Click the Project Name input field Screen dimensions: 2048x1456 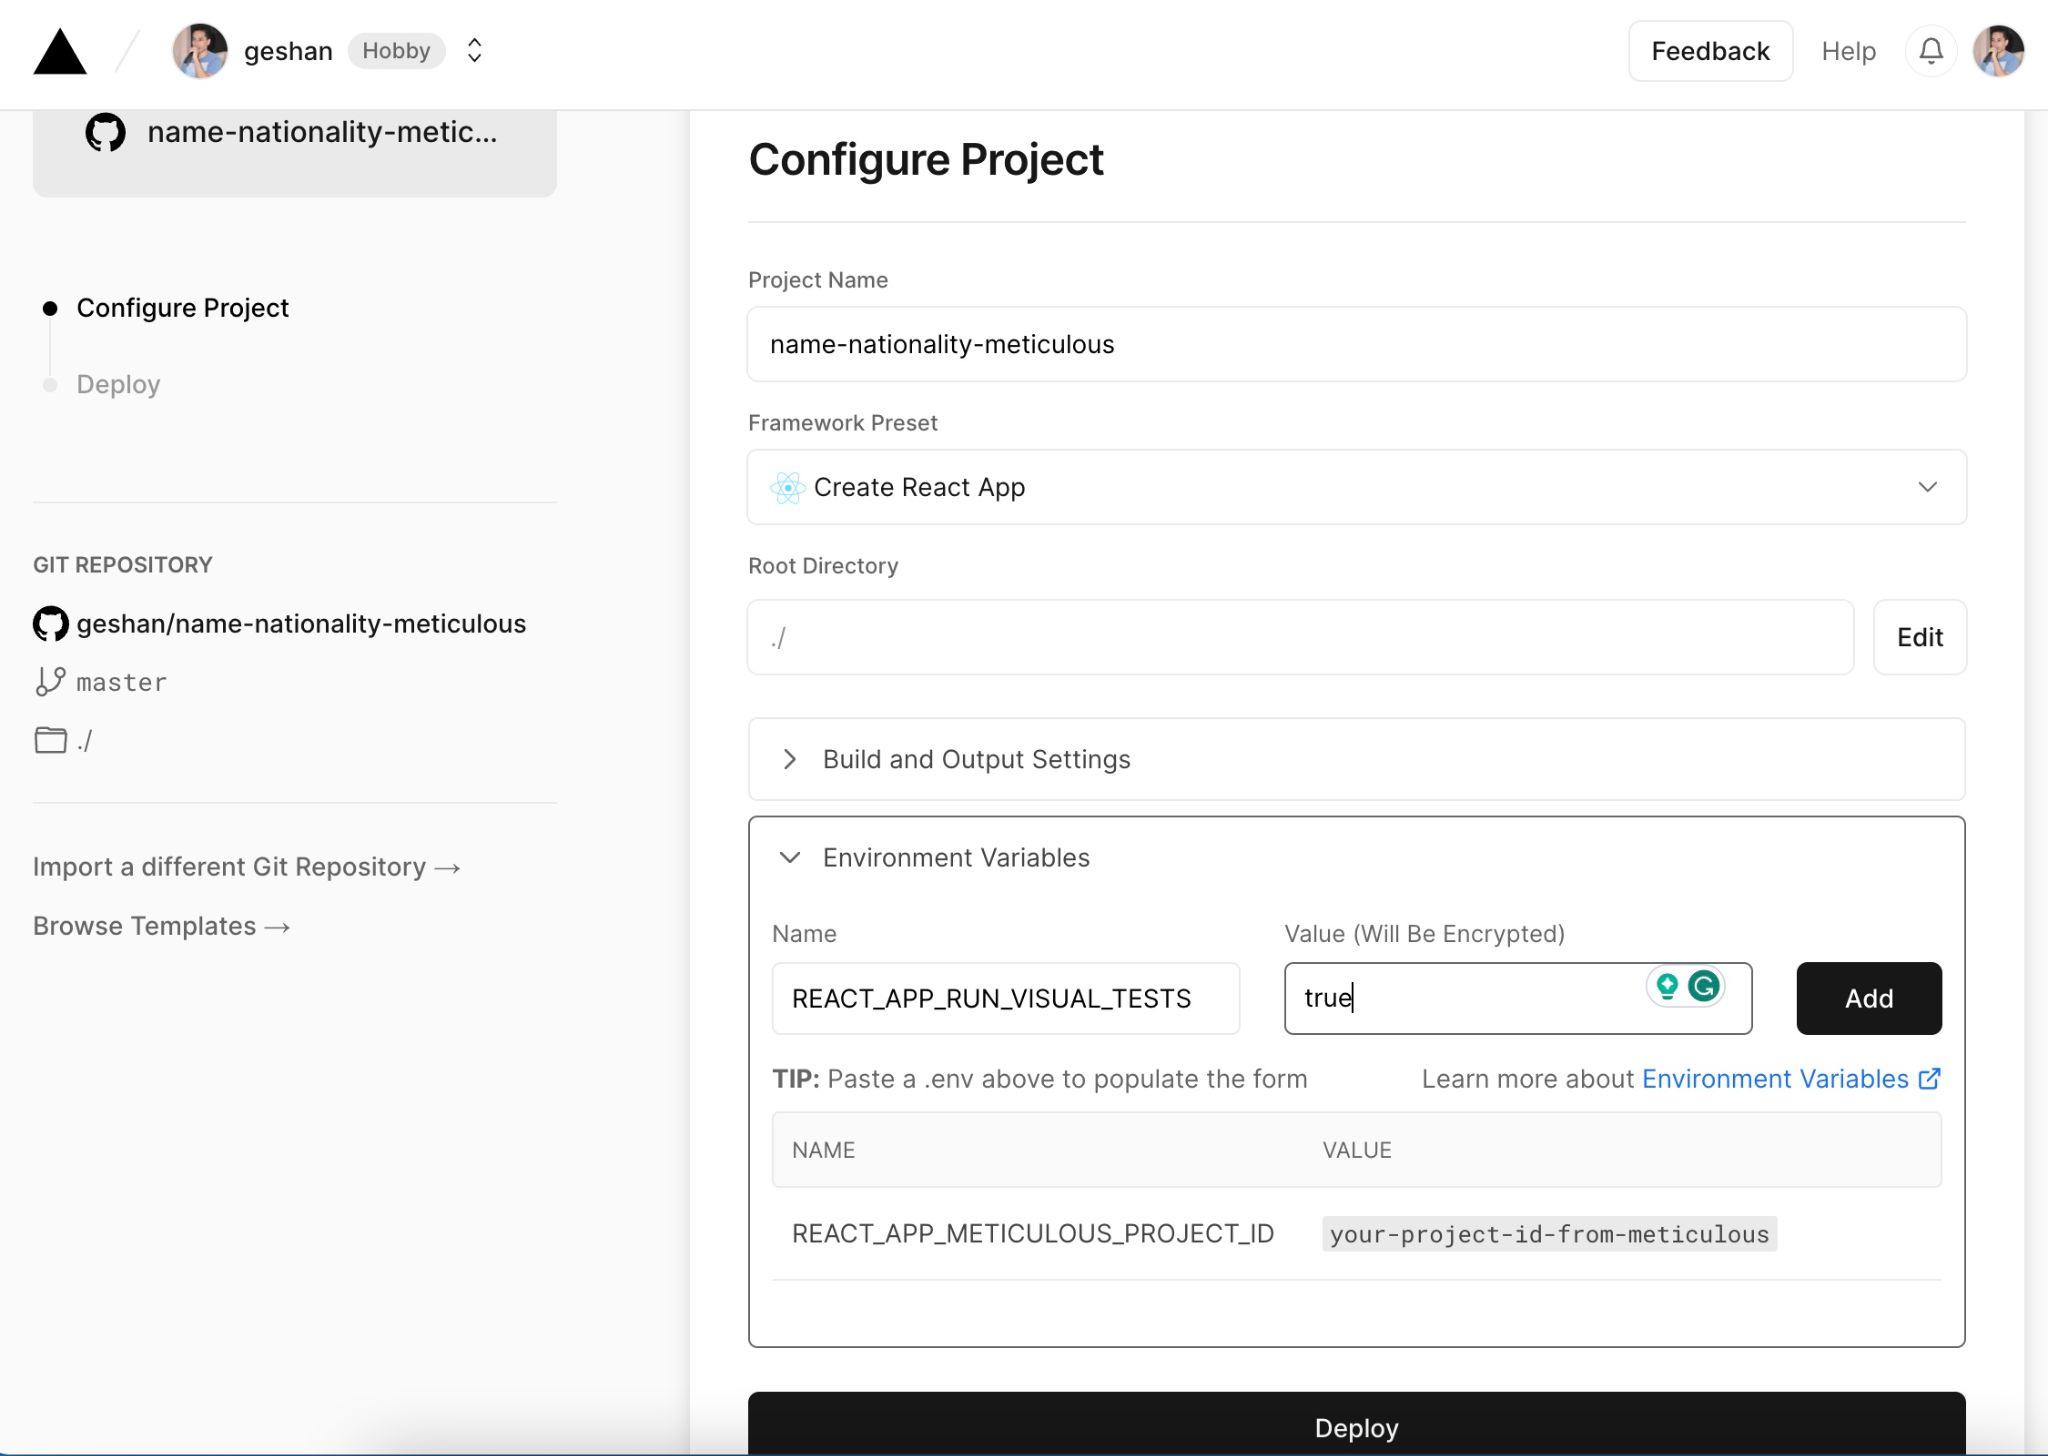pos(1356,344)
